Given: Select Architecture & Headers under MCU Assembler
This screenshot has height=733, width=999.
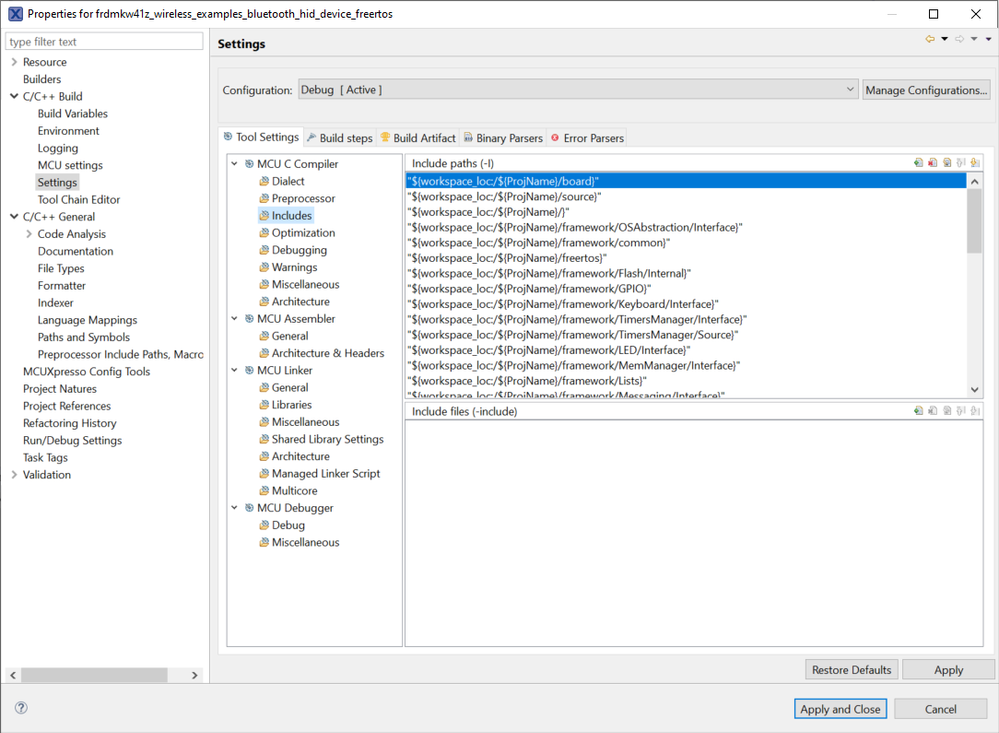Looking at the screenshot, I should point(327,353).
